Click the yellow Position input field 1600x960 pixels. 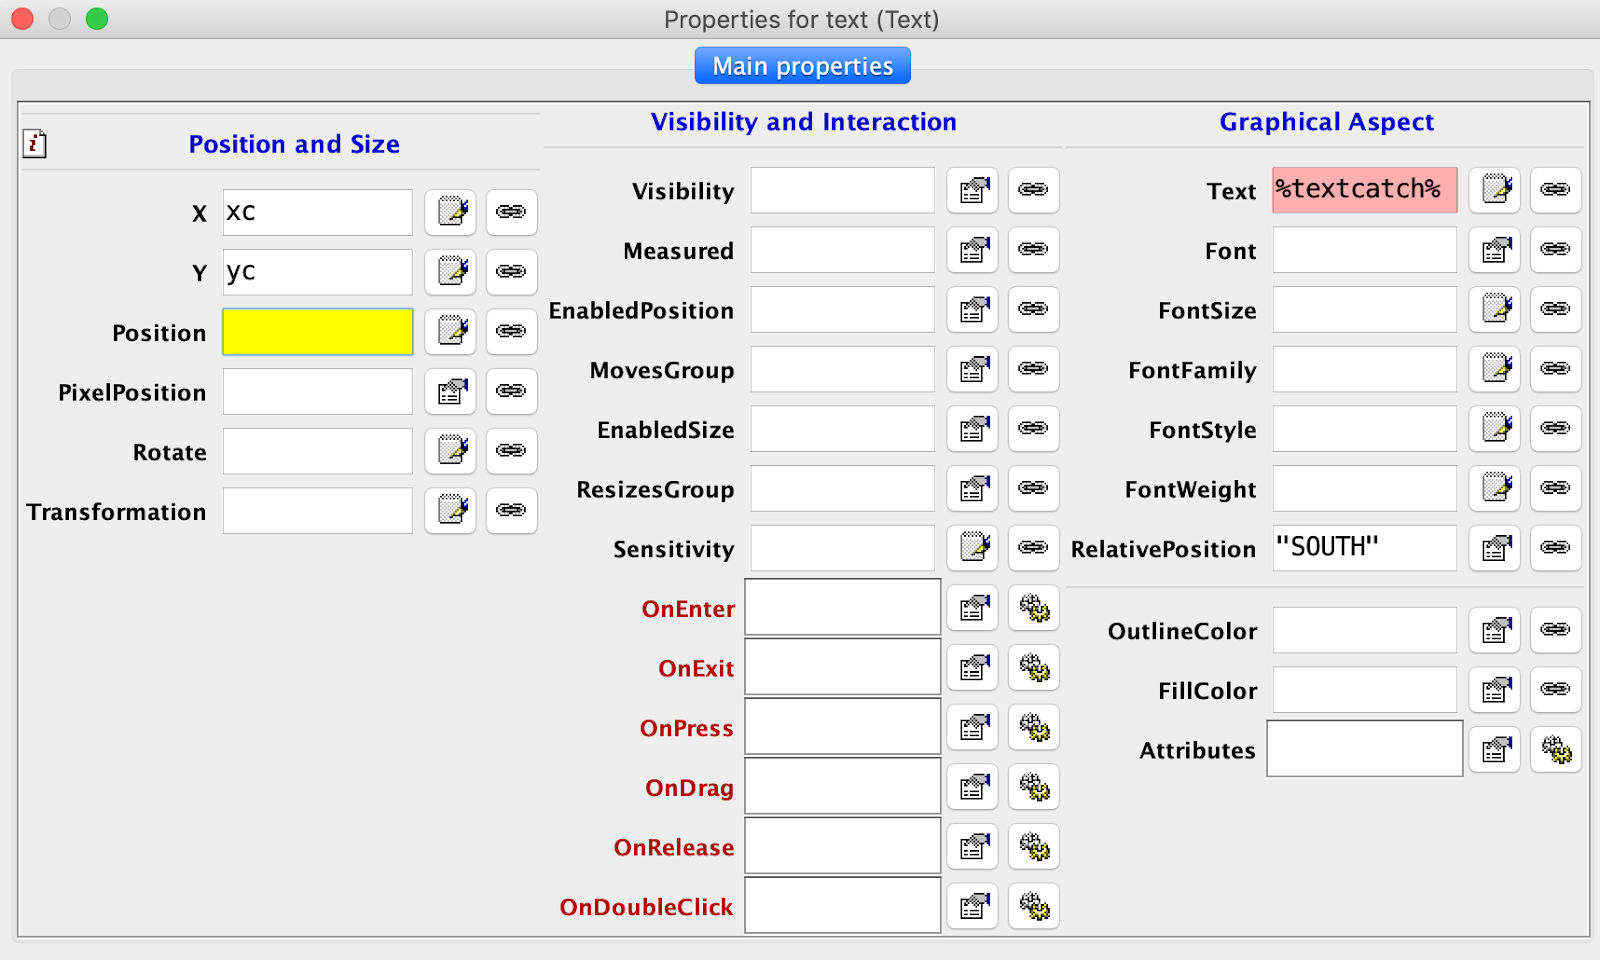(318, 332)
